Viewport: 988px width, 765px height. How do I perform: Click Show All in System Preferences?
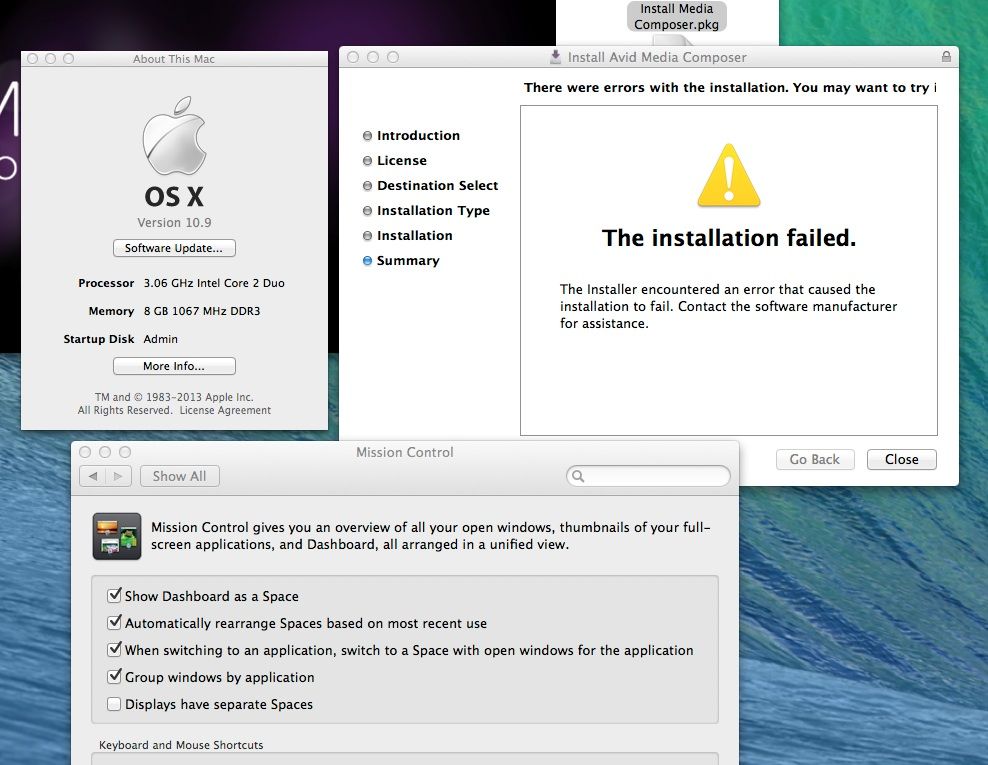[180, 476]
